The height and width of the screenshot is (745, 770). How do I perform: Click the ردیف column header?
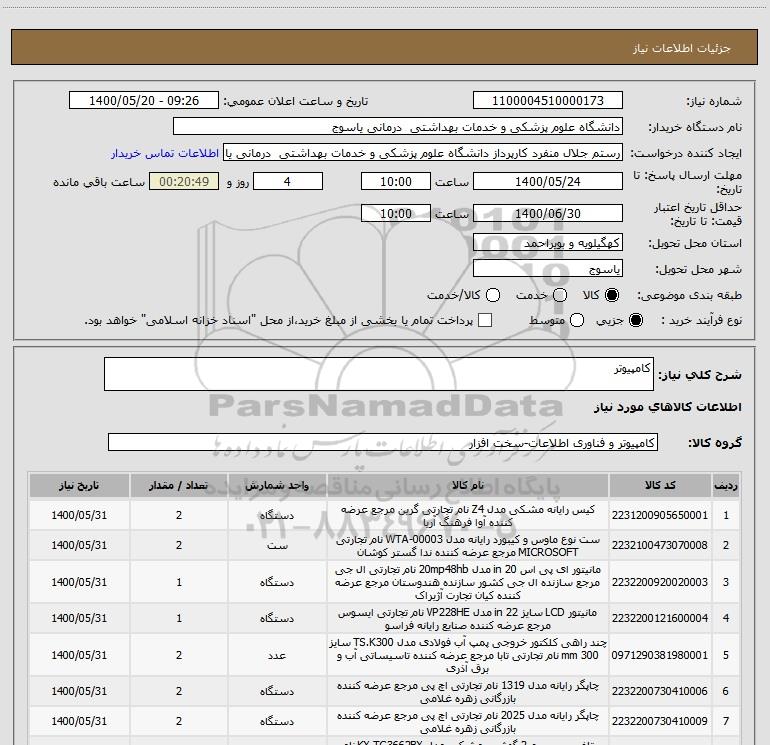point(726,485)
